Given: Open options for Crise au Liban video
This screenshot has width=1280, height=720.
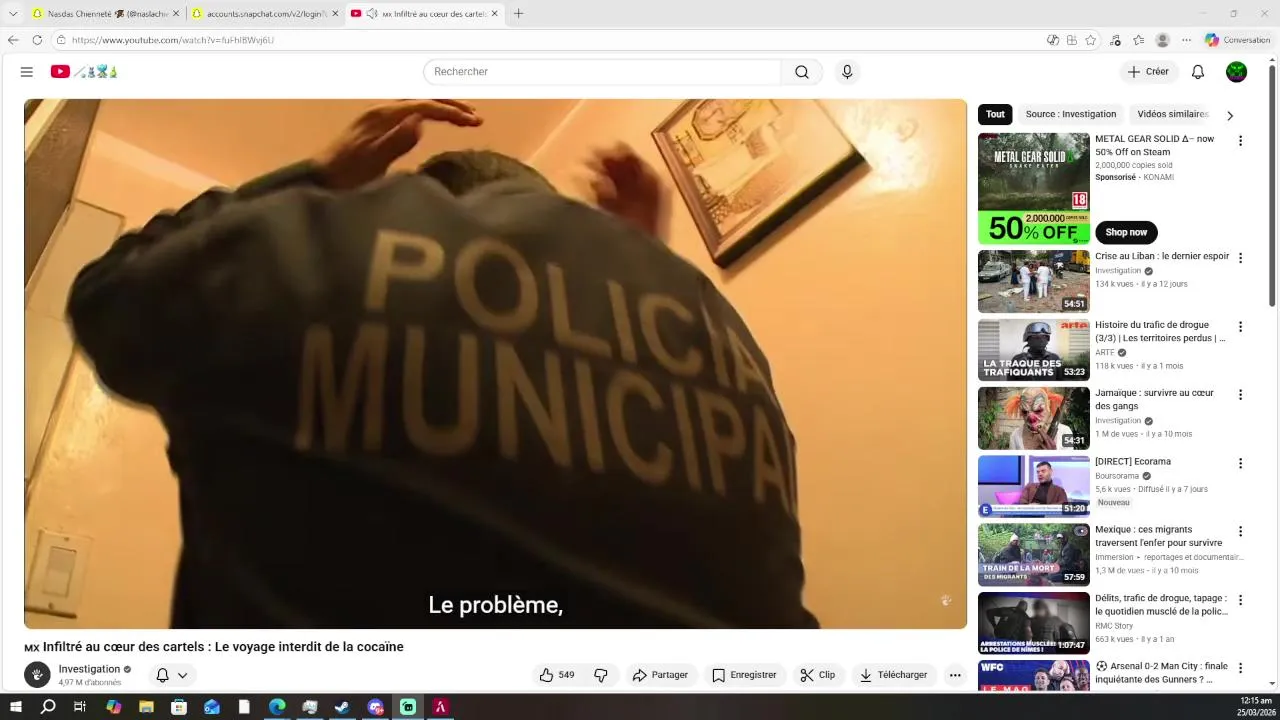Looking at the screenshot, I should (1240, 258).
